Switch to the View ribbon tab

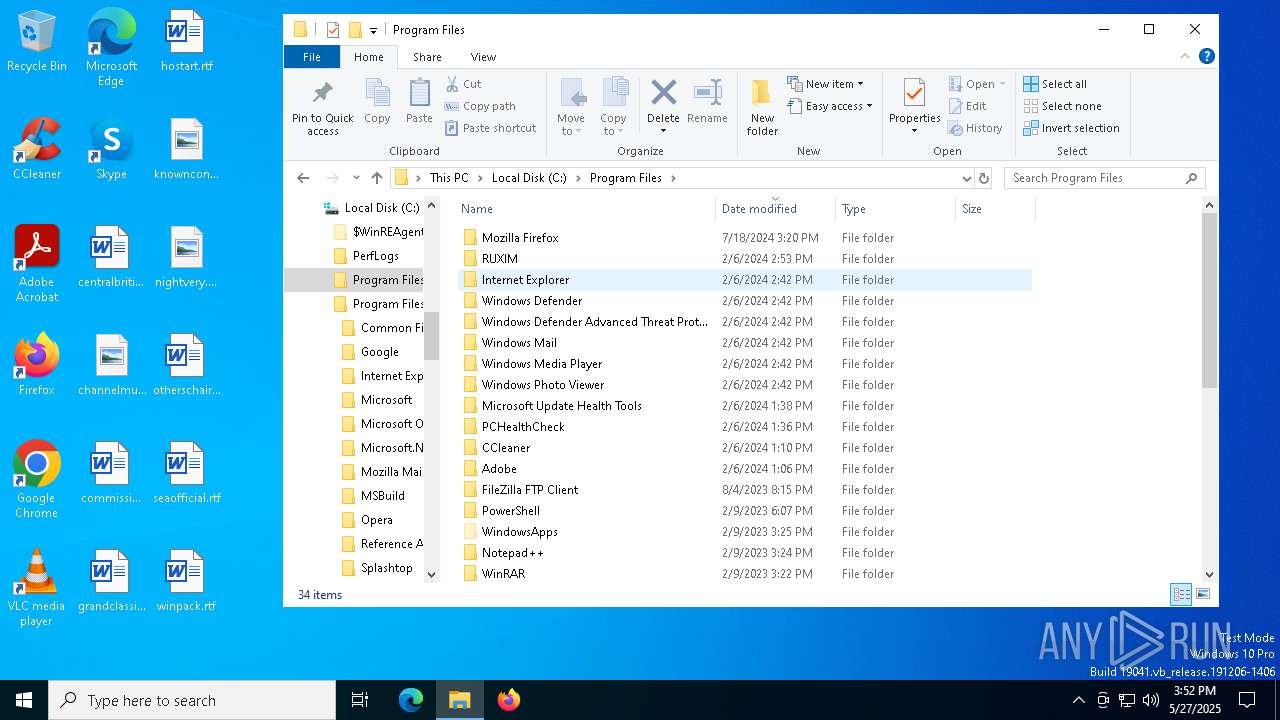pos(483,57)
